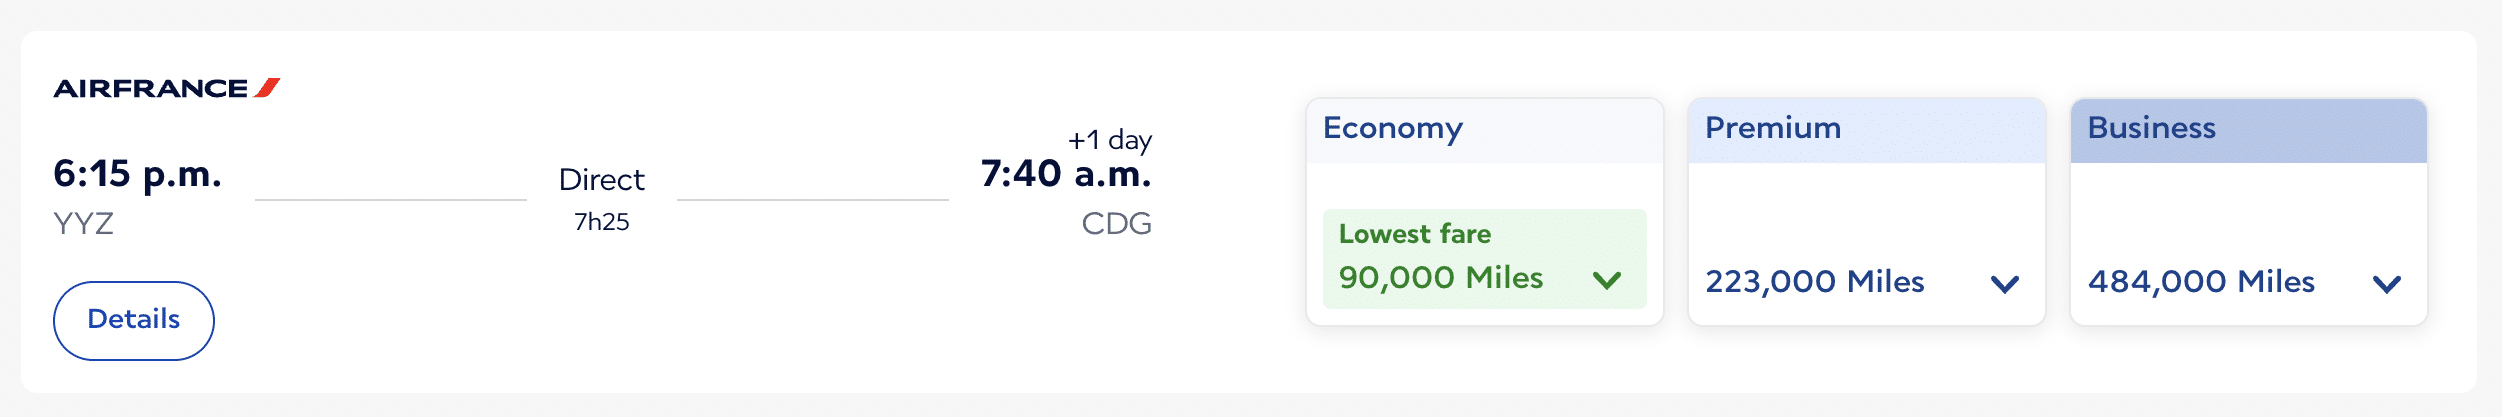2502x417 pixels.
Task: Select the Premium cabin header
Action: click(x=1772, y=129)
